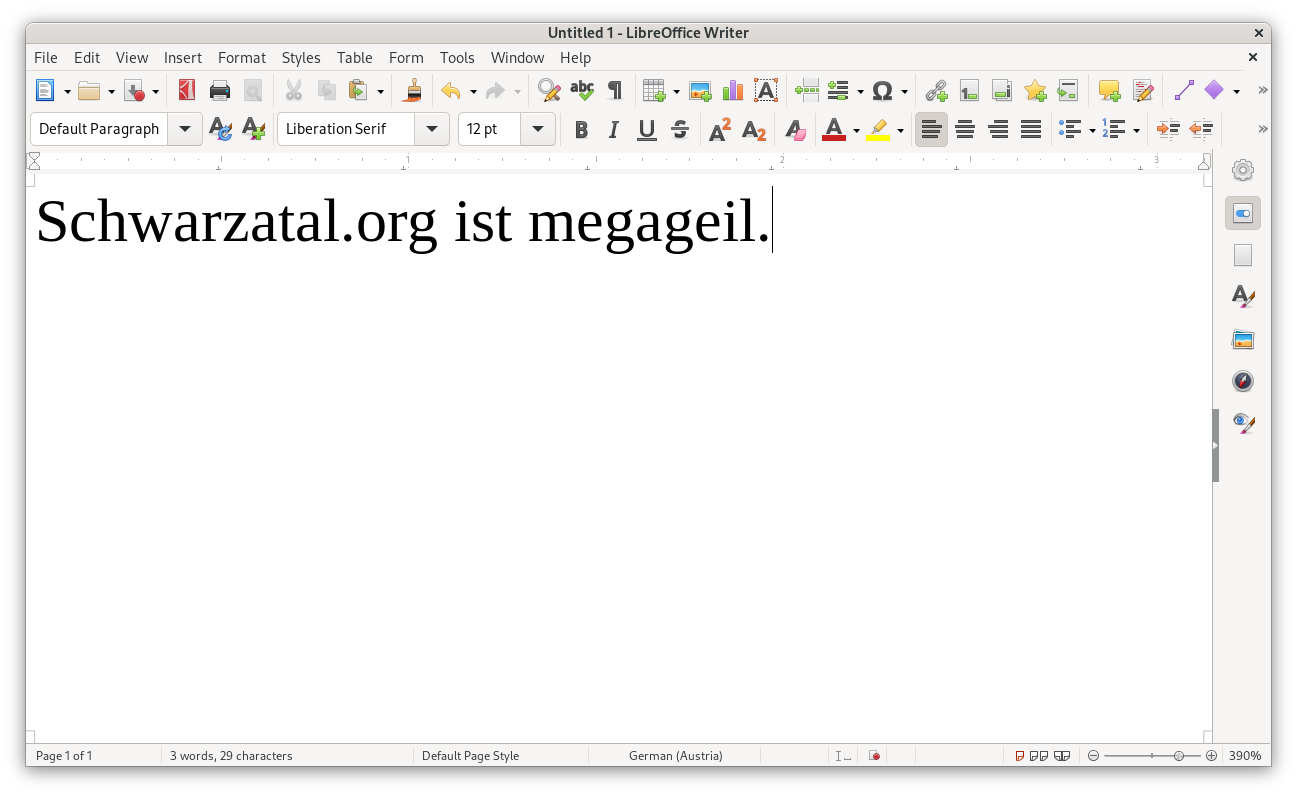Click the Print document icon
The image size is (1297, 795).
(x=220, y=91)
